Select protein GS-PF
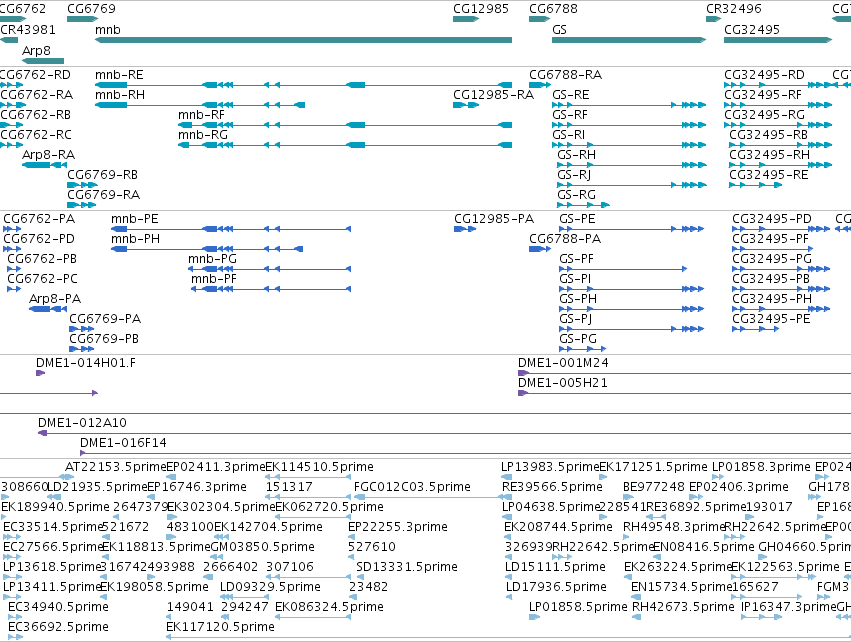This screenshot has width=851, height=642. coord(624,269)
